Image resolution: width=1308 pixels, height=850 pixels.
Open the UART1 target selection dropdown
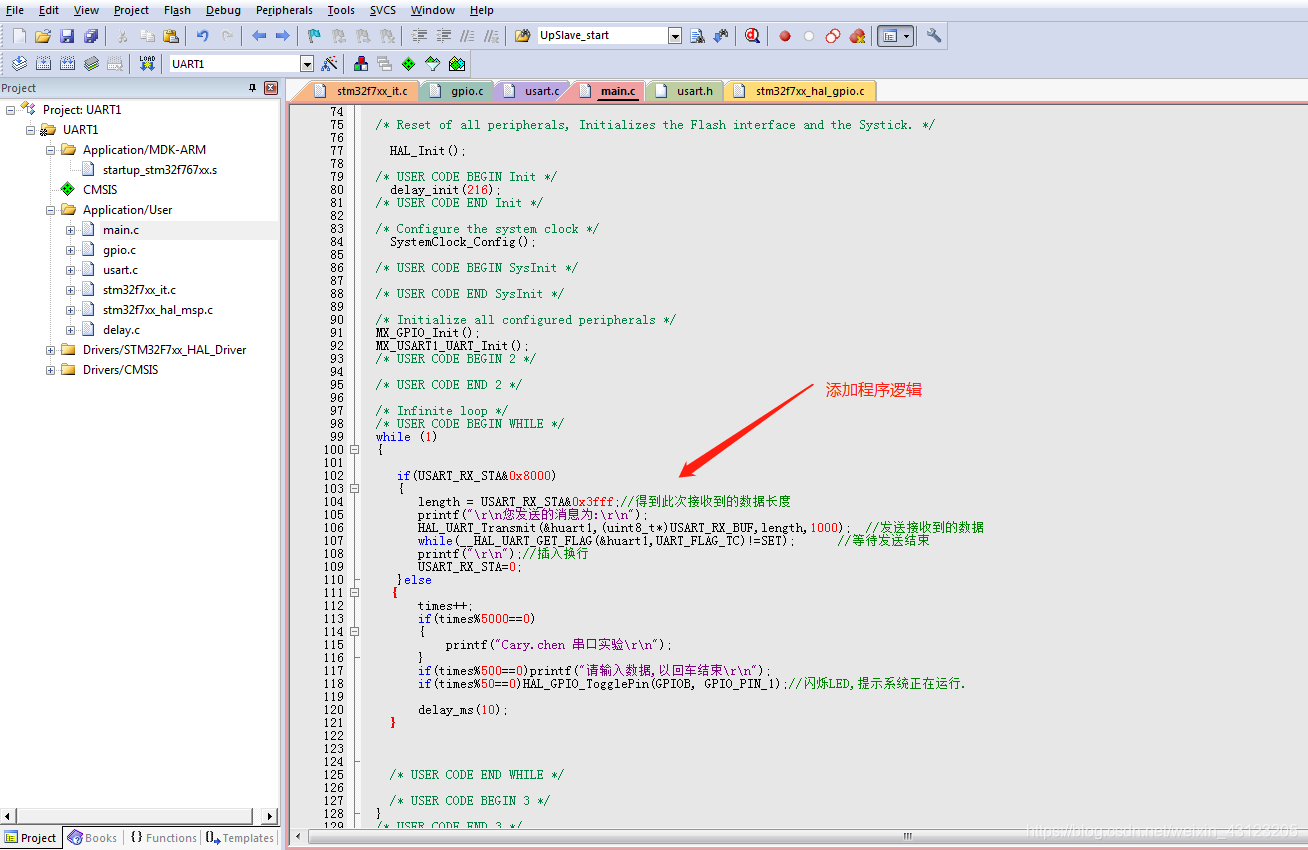tap(307, 64)
